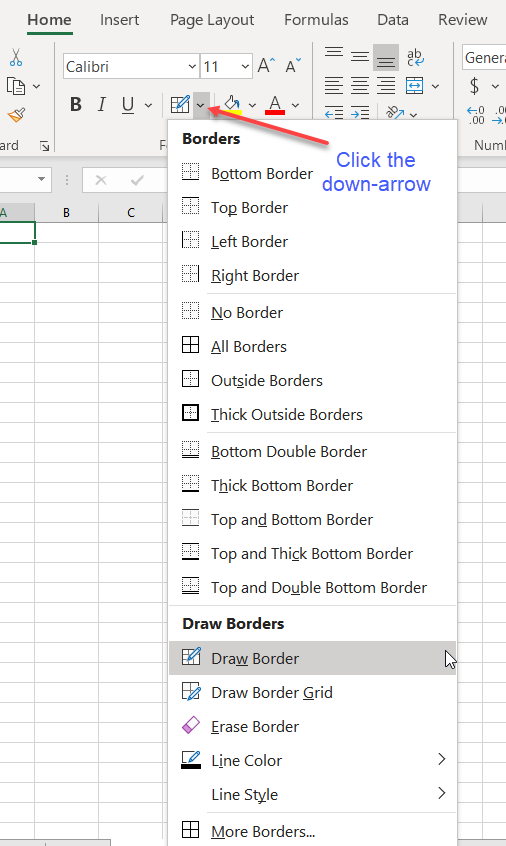Choose Top Border from the menu
This screenshot has height=846, width=506.
tap(313, 208)
